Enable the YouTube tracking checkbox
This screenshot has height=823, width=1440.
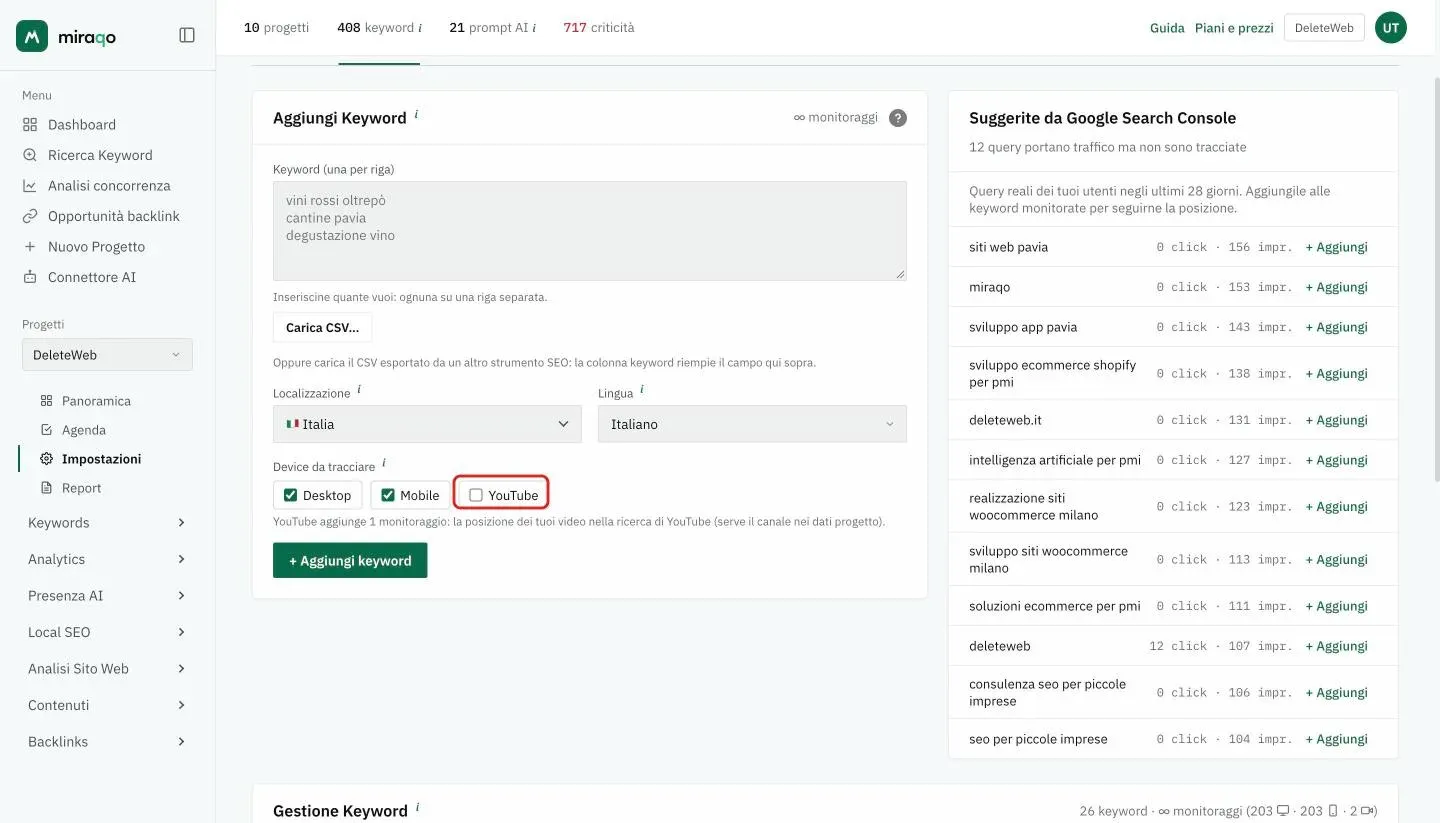[x=476, y=495]
